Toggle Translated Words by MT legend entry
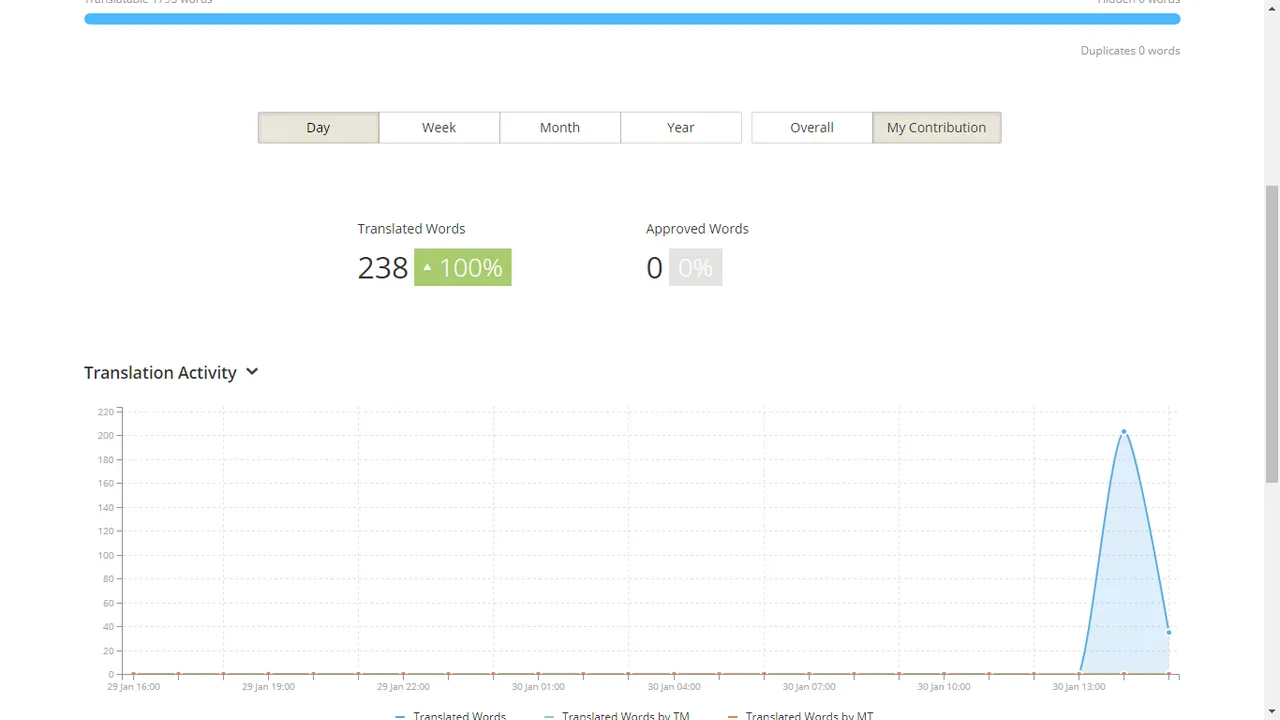Image resolution: width=1280 pixels, height=720 pixels. 800,715
